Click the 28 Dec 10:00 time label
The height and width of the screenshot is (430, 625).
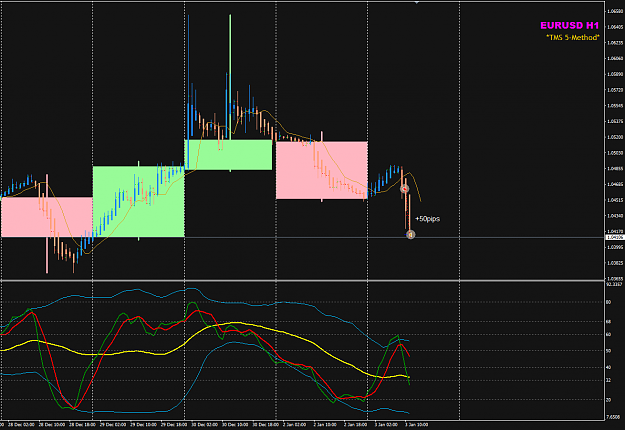click(52, 425)
